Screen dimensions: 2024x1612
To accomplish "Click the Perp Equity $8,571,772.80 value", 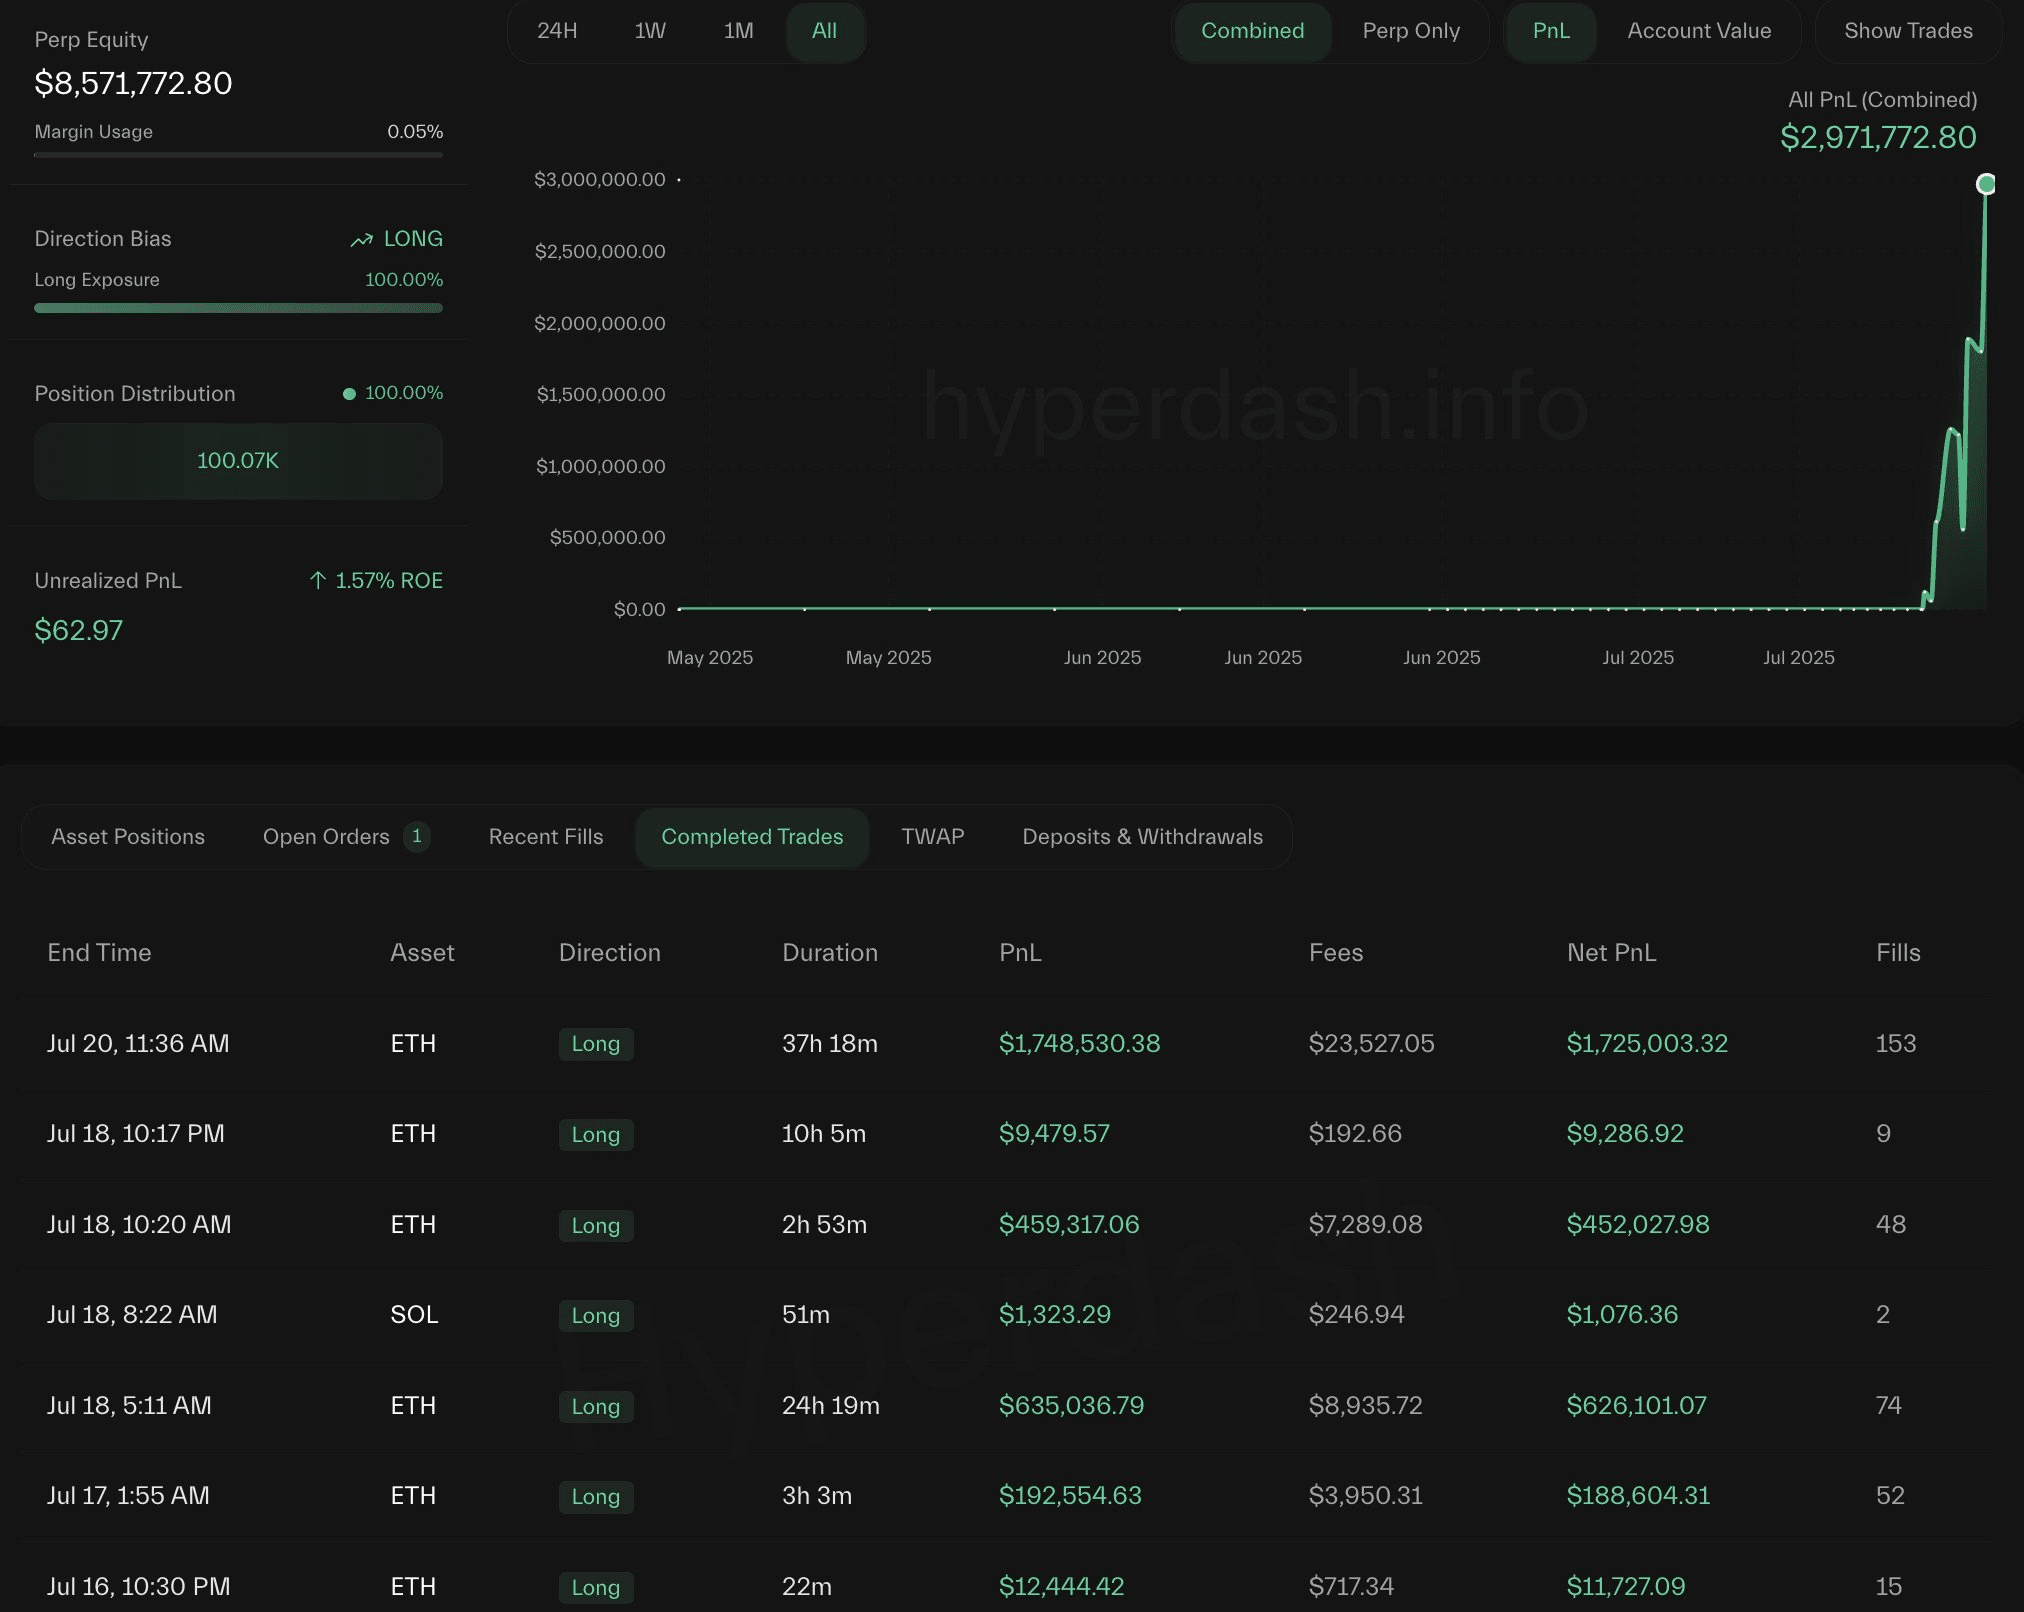I will point(133,83).
